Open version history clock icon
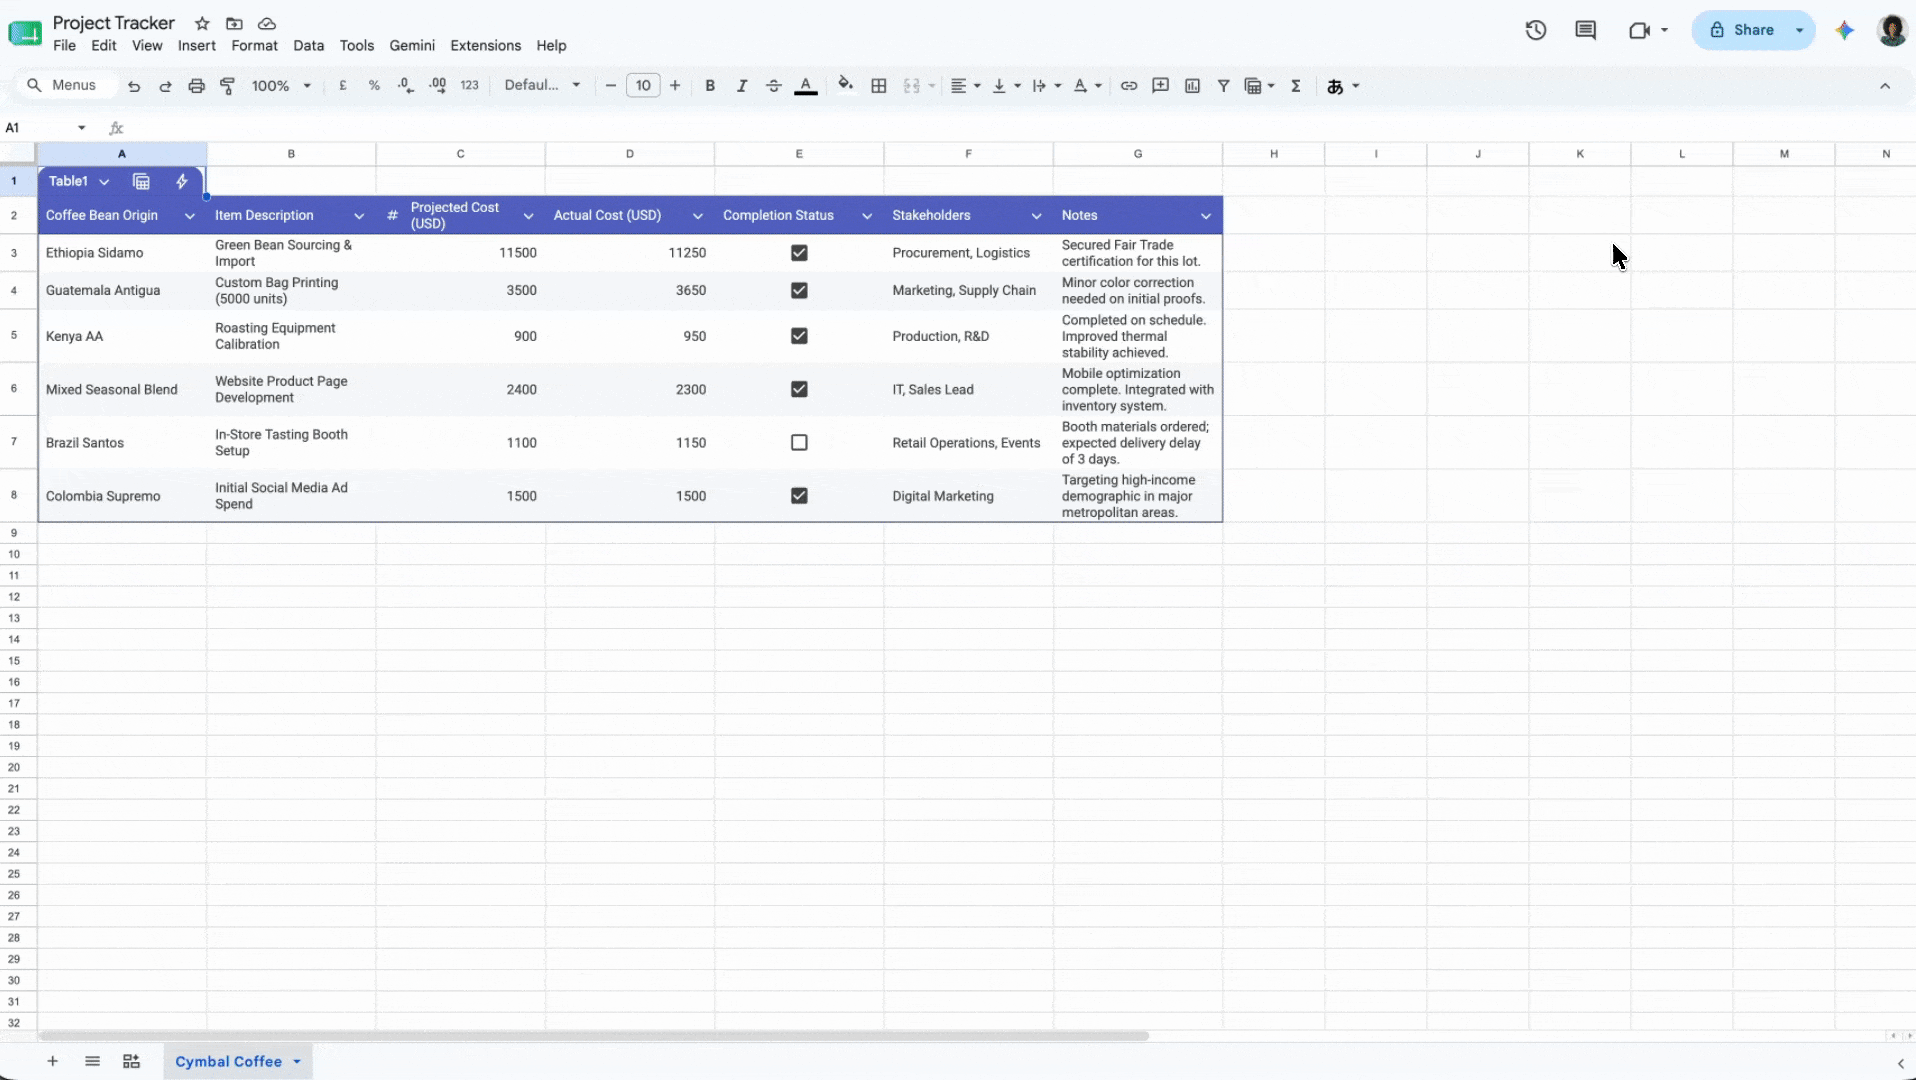1916x1080 pixels. pos(1536,30)
